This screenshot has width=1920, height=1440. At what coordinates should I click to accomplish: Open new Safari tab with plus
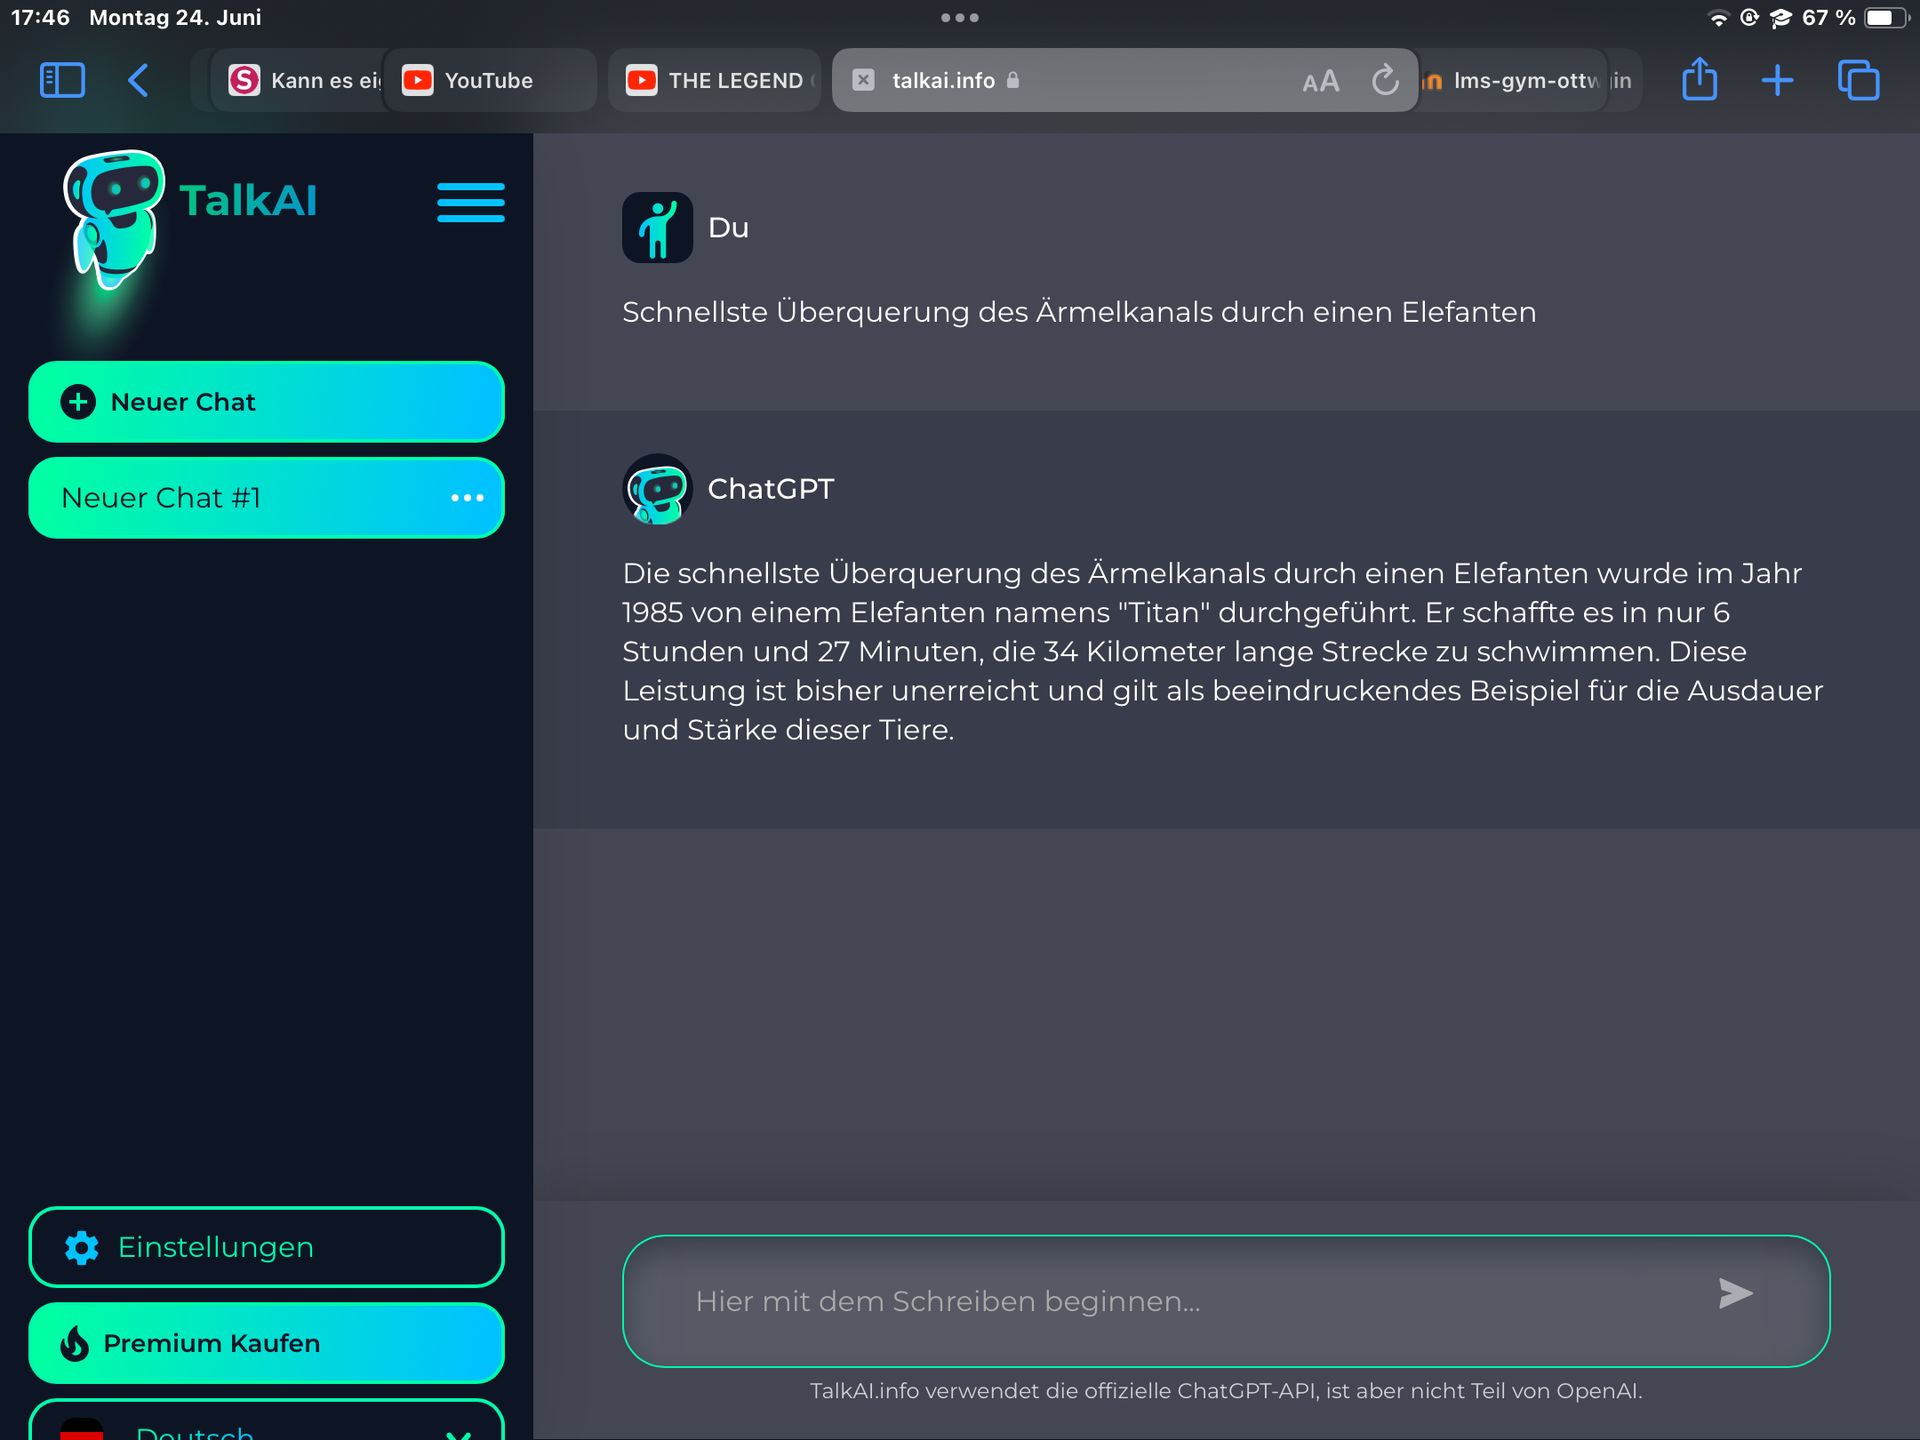[1777, 80]
